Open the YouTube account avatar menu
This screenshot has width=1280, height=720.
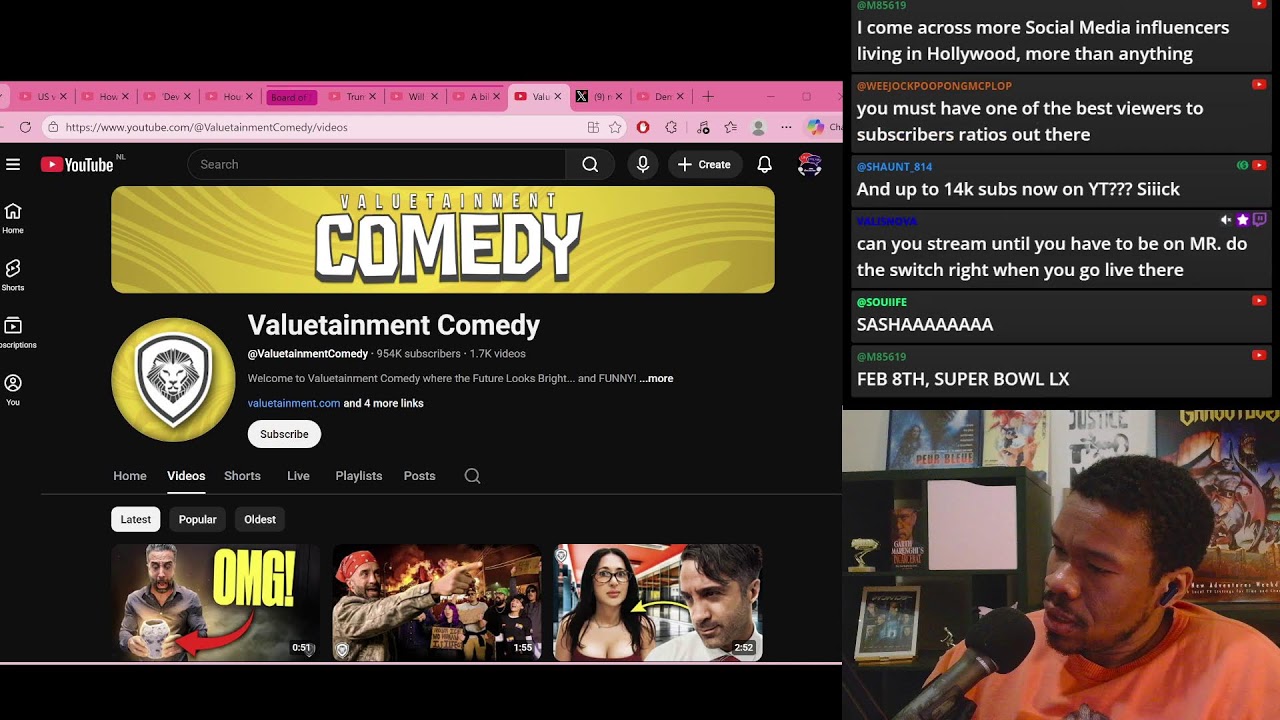[x=810, y=164]
